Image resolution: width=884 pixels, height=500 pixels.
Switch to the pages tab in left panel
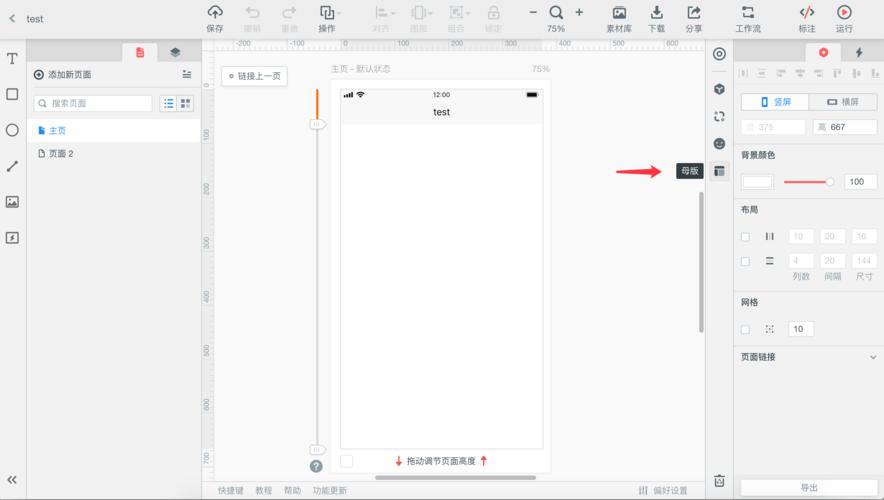pyautogui.click(x=140, y=52)
